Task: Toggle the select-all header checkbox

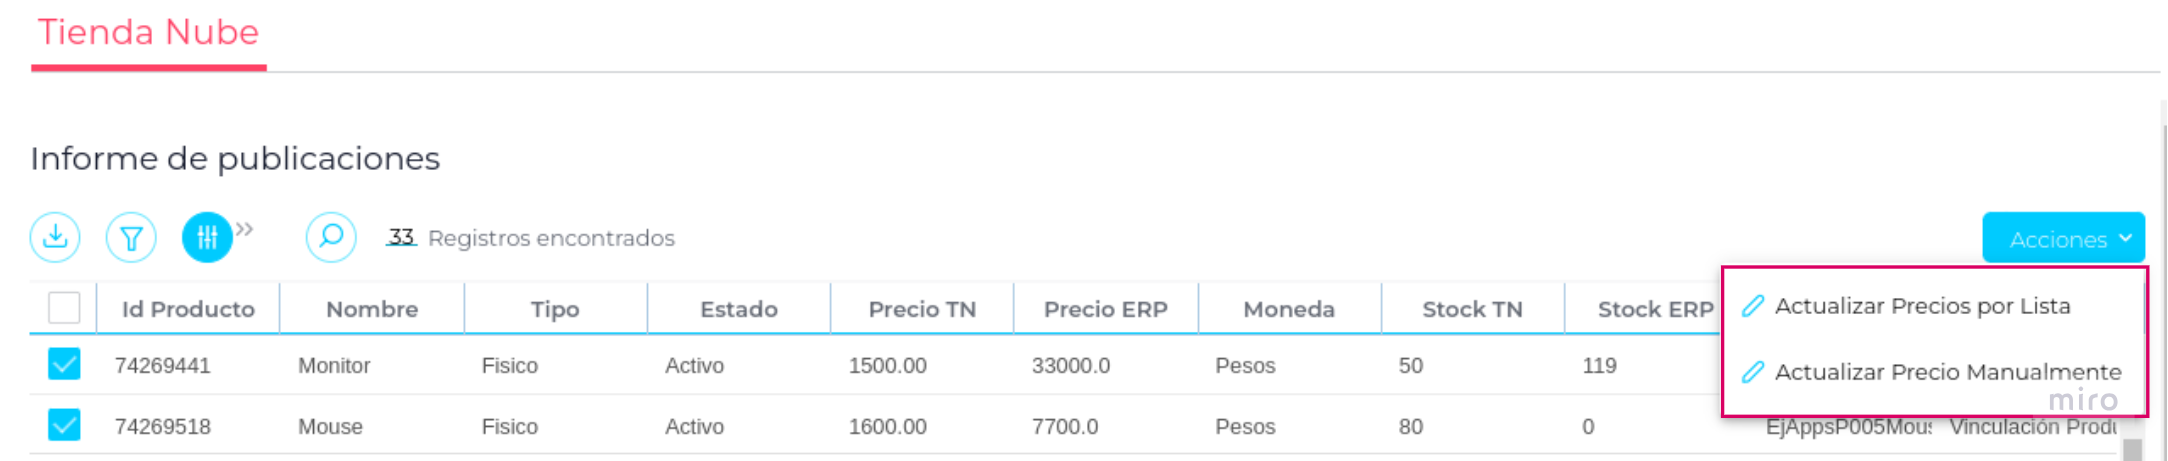Action: coord(64,308)
